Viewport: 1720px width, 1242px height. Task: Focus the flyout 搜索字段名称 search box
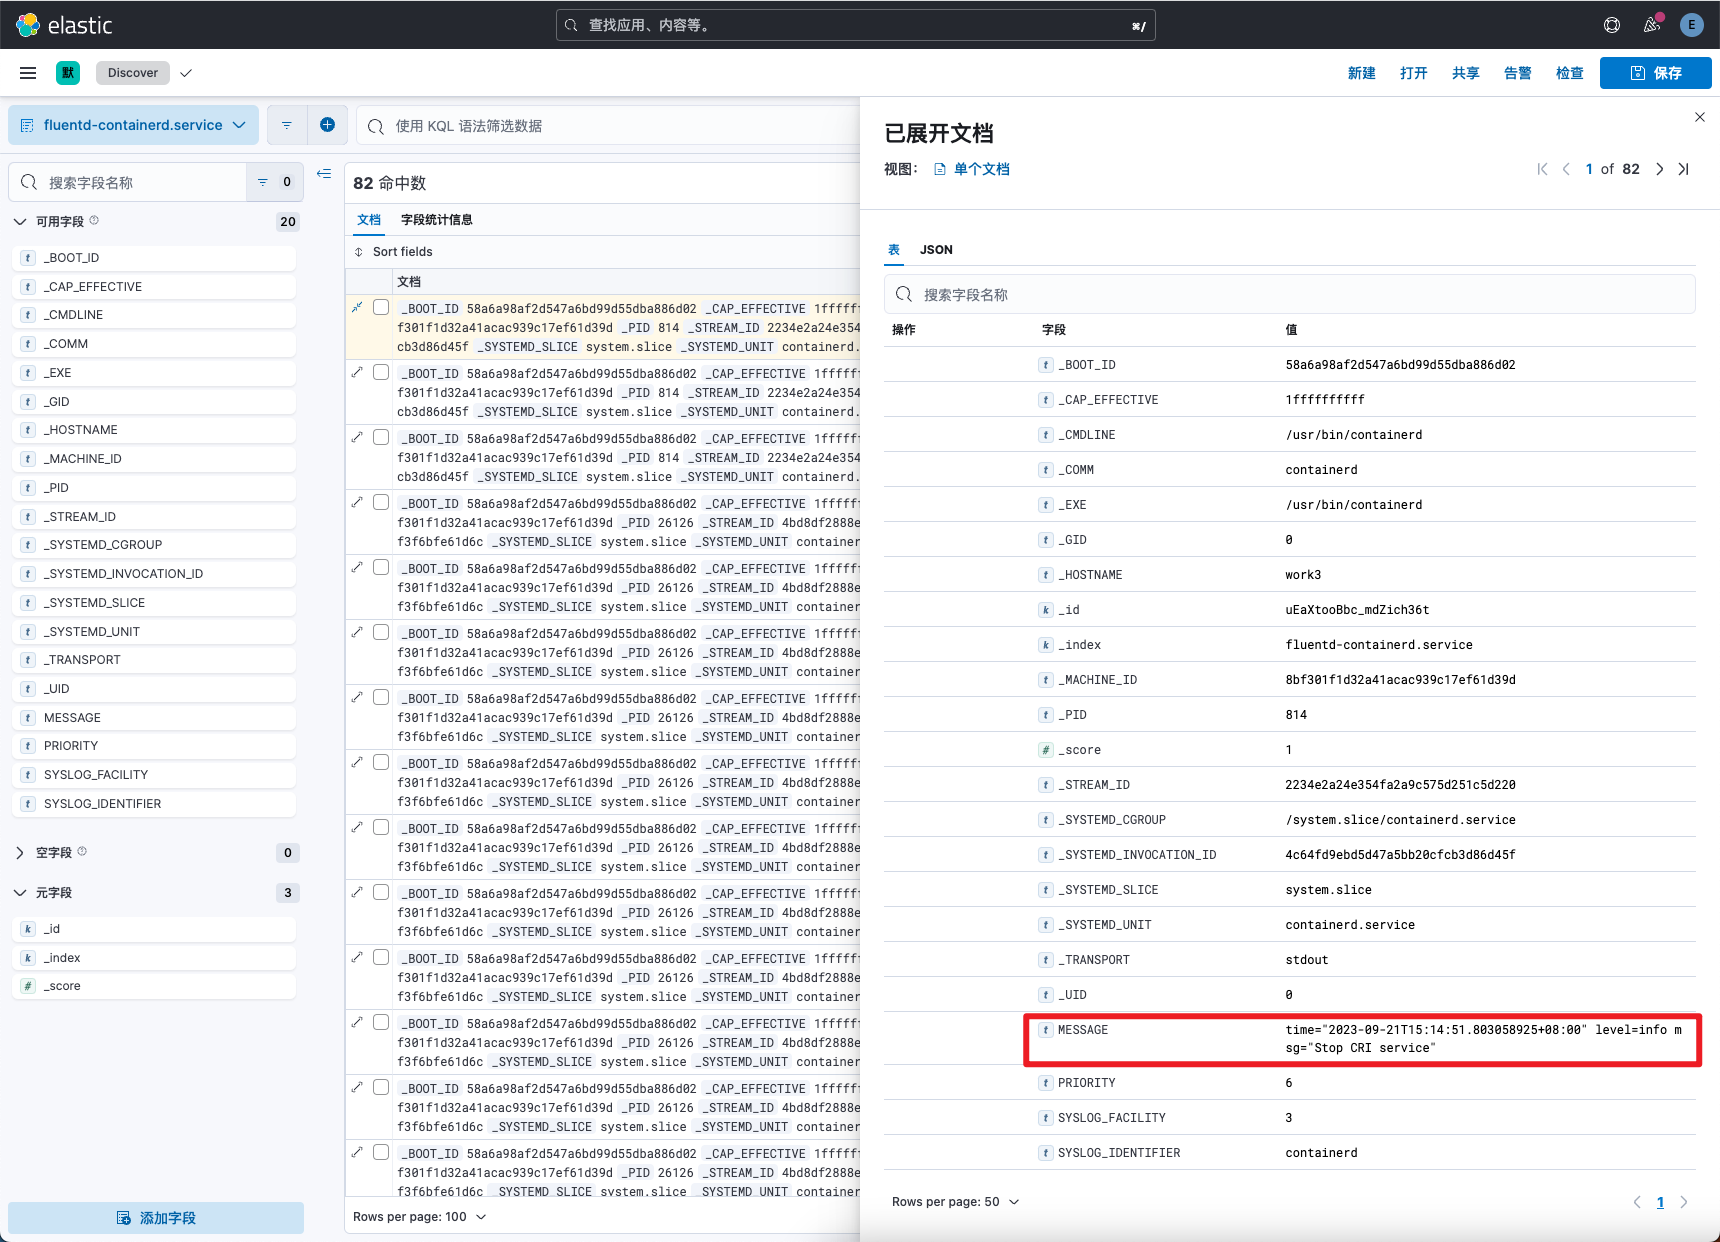pyautogui.click(x=1290, y=294)
